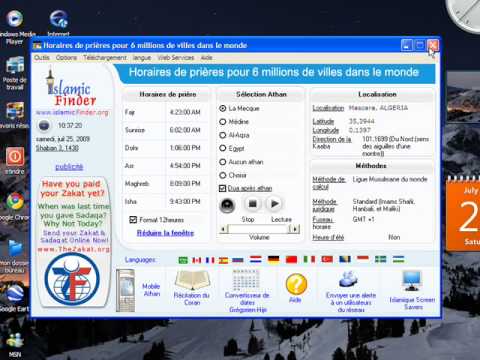480x360 pixels.
Task: Click the Volume slider track
Action: 259,229
